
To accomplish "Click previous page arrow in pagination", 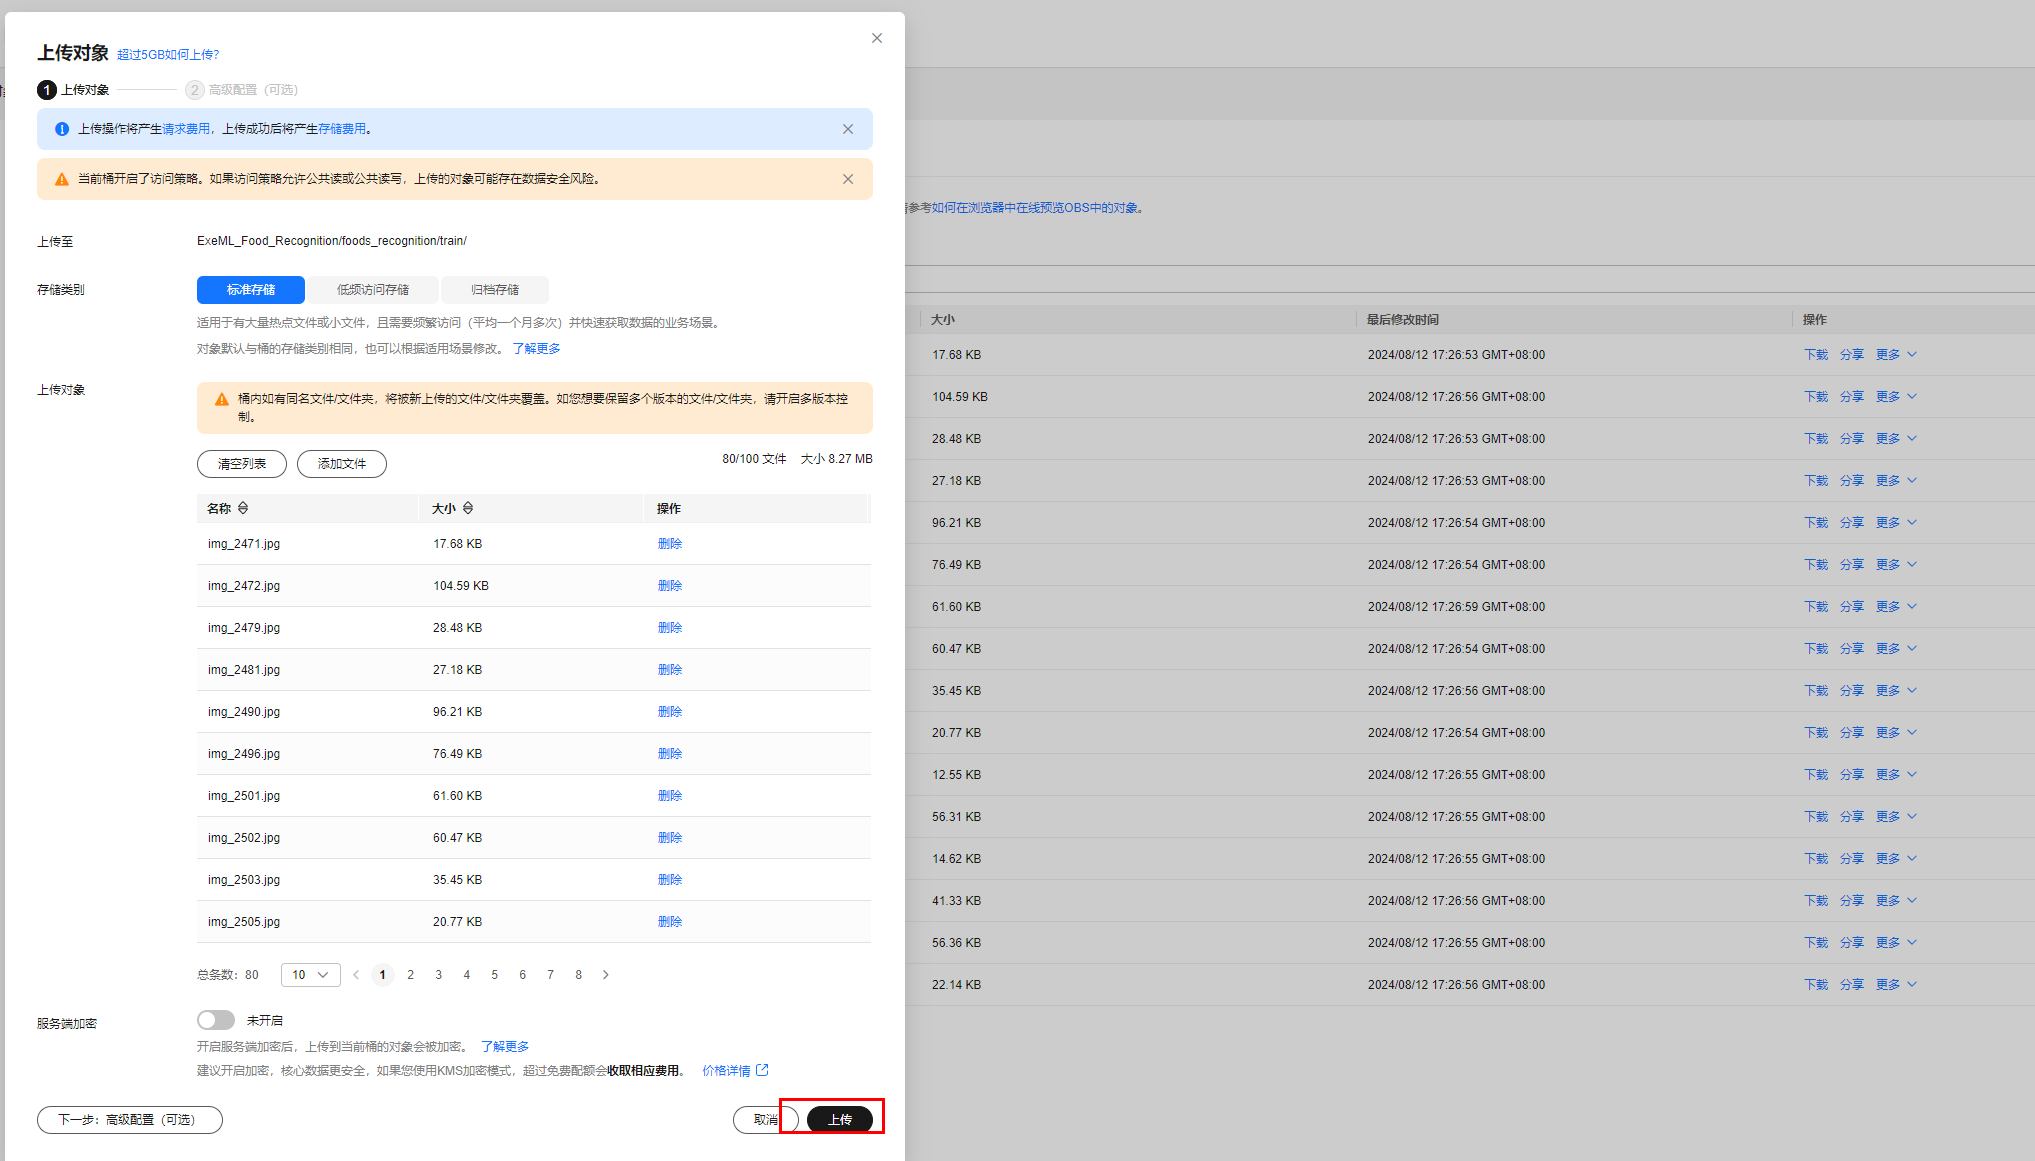I will point(356,975).
